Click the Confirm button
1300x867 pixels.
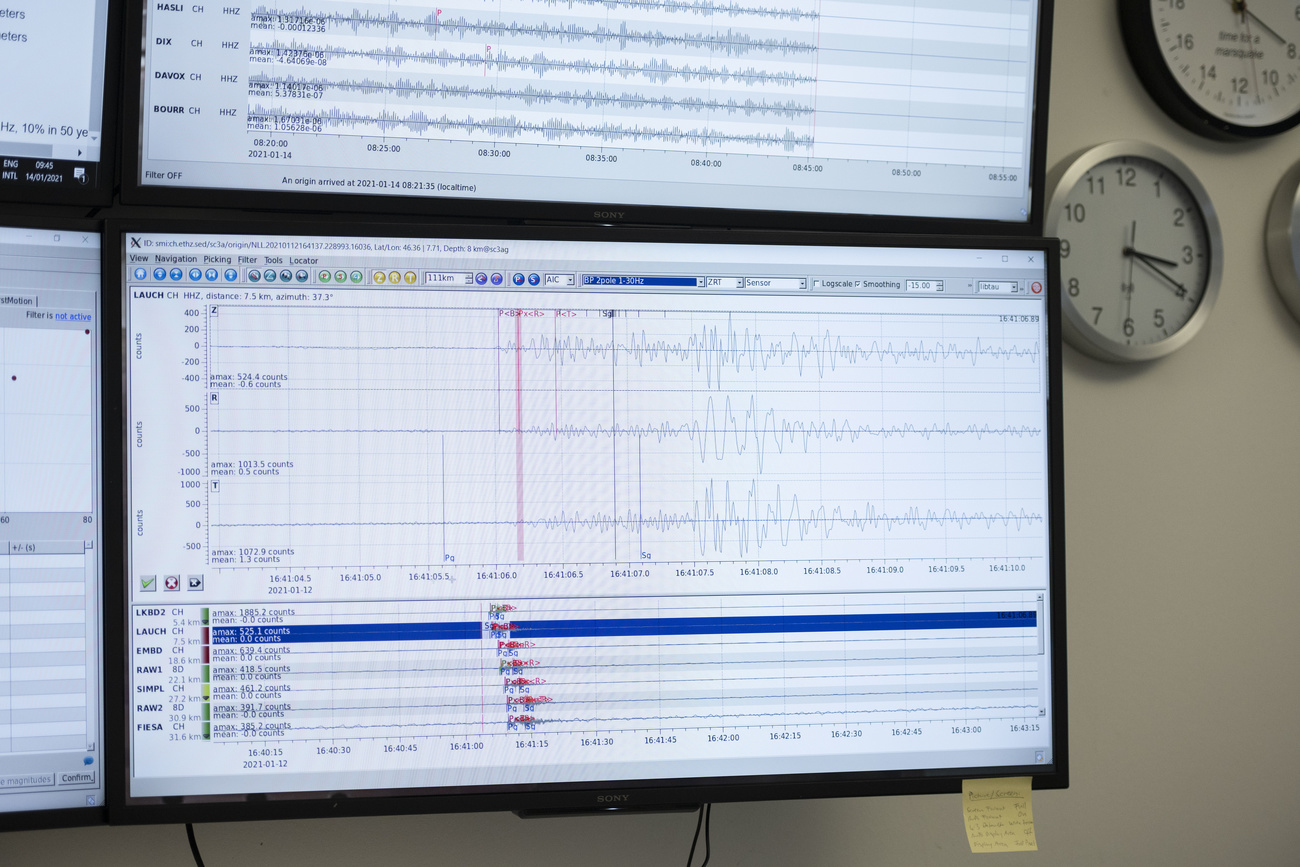76,777
